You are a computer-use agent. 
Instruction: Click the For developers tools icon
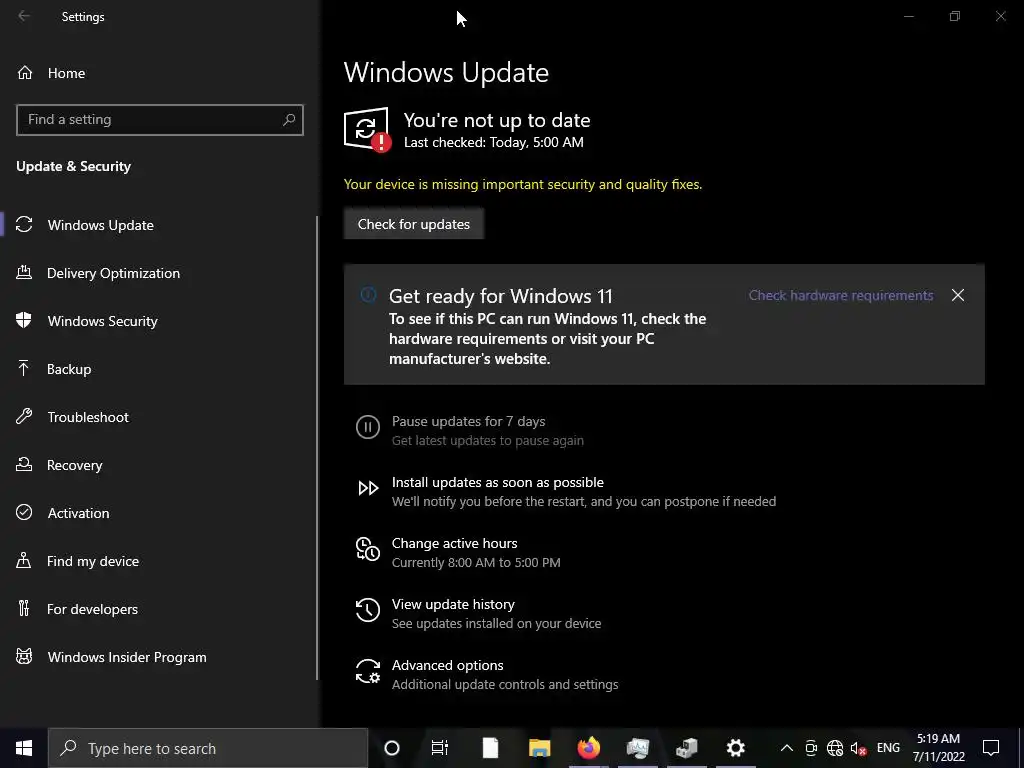pyautogui.click(x=24, y=609)
